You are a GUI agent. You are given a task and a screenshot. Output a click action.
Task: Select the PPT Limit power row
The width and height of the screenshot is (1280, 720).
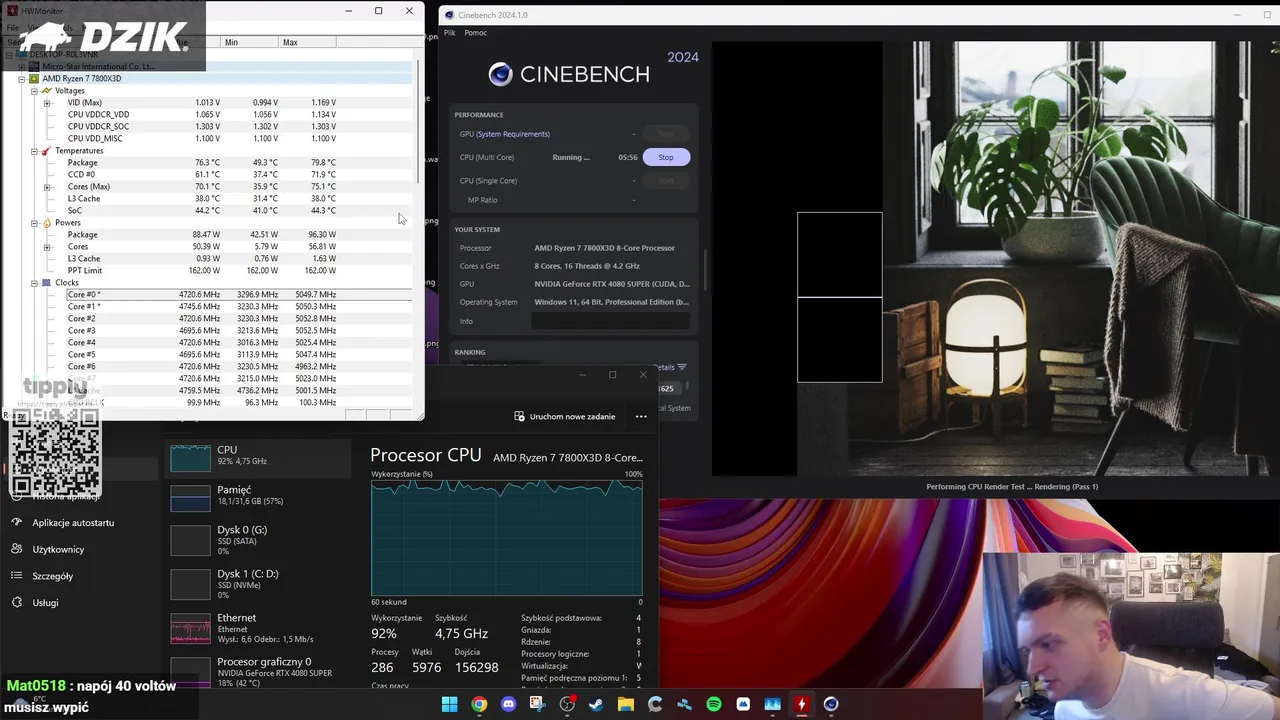[239, 271]
